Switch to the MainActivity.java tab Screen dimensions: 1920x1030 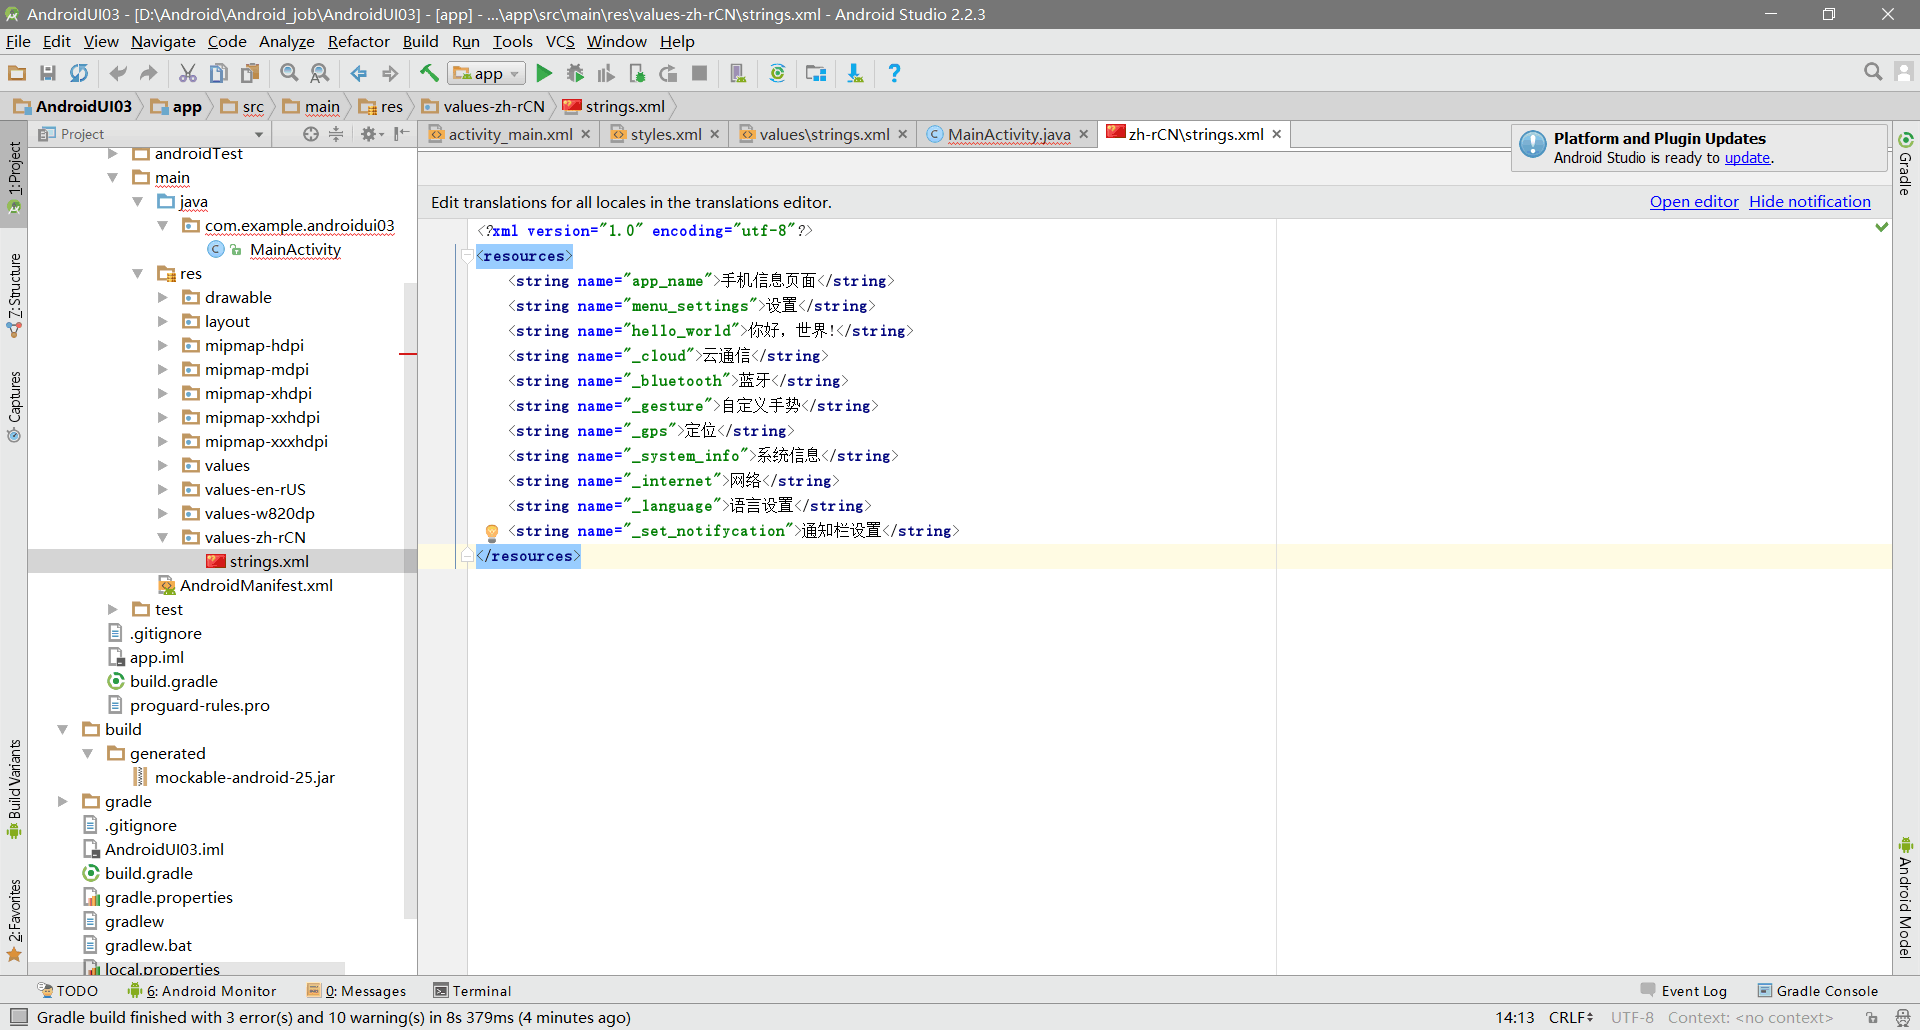(x=1009, y=134)
